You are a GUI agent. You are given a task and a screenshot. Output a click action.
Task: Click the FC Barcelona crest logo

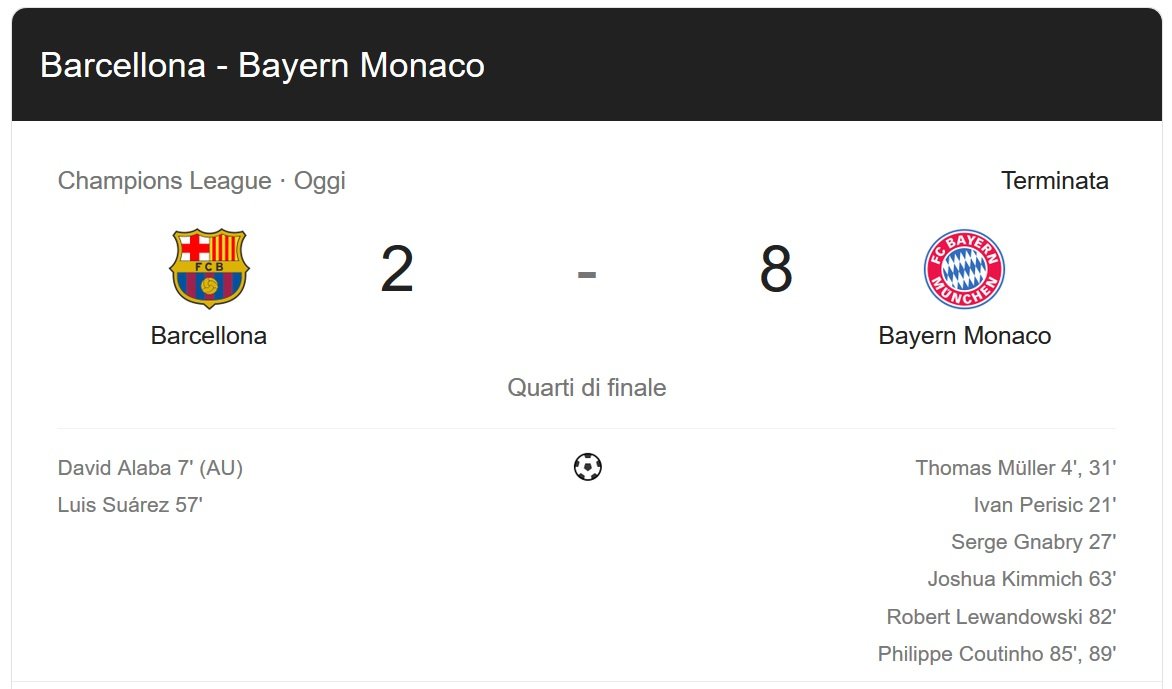(209, 268)
